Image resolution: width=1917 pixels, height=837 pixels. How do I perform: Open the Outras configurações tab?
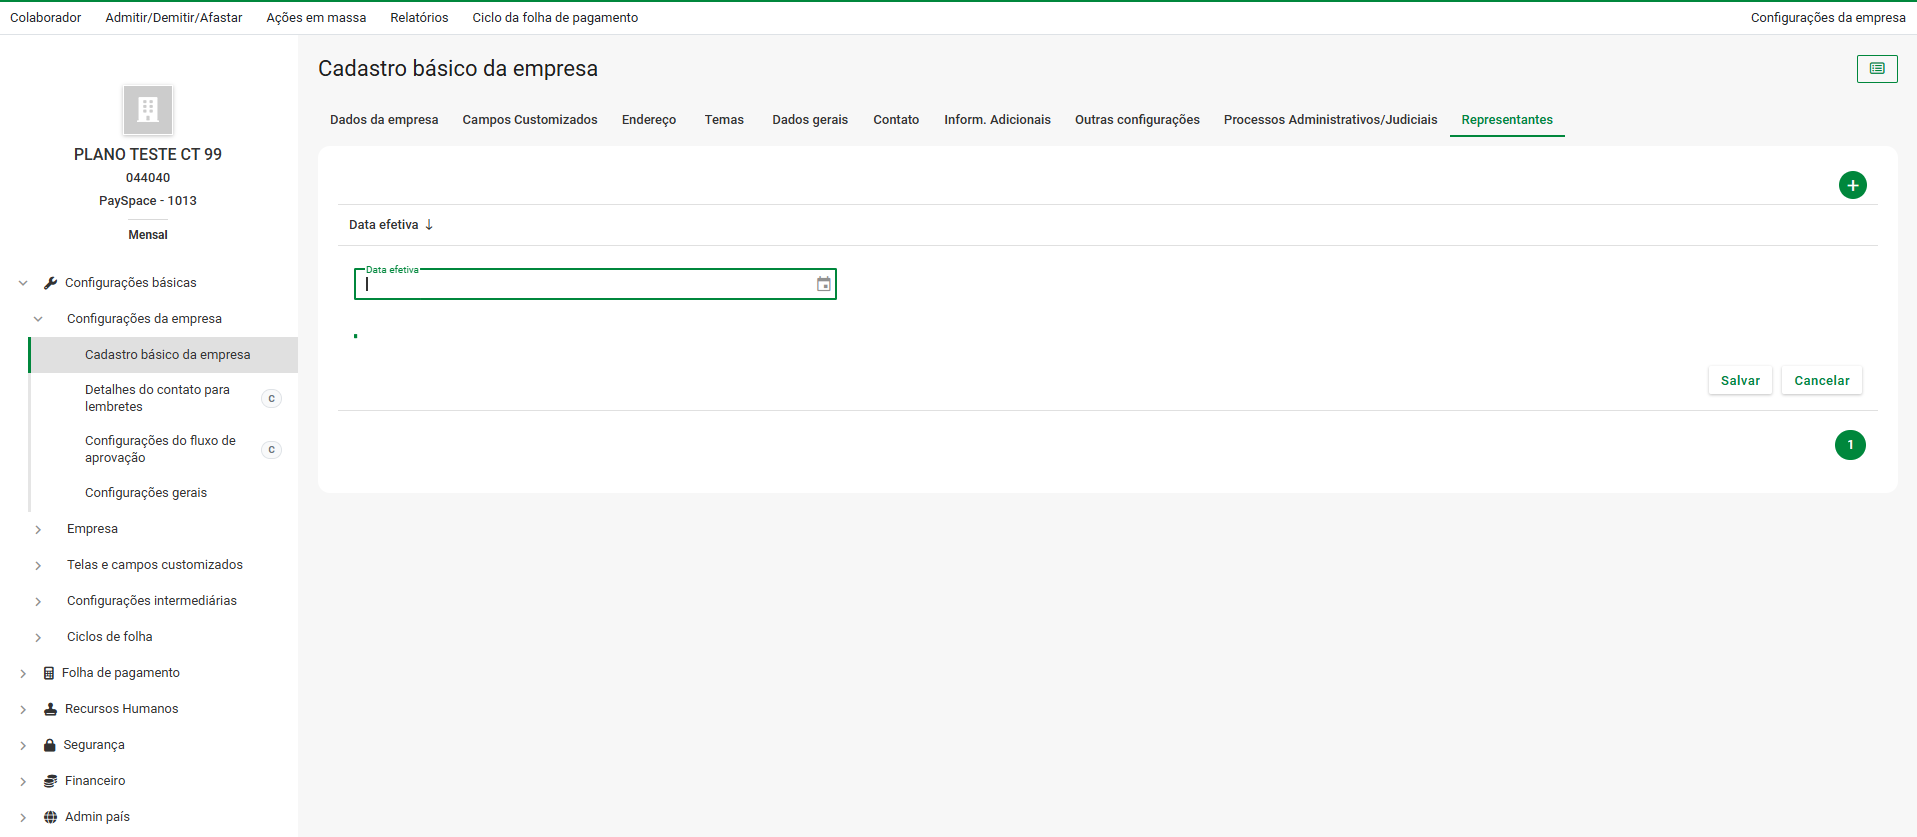click(x=1136, y=120)
